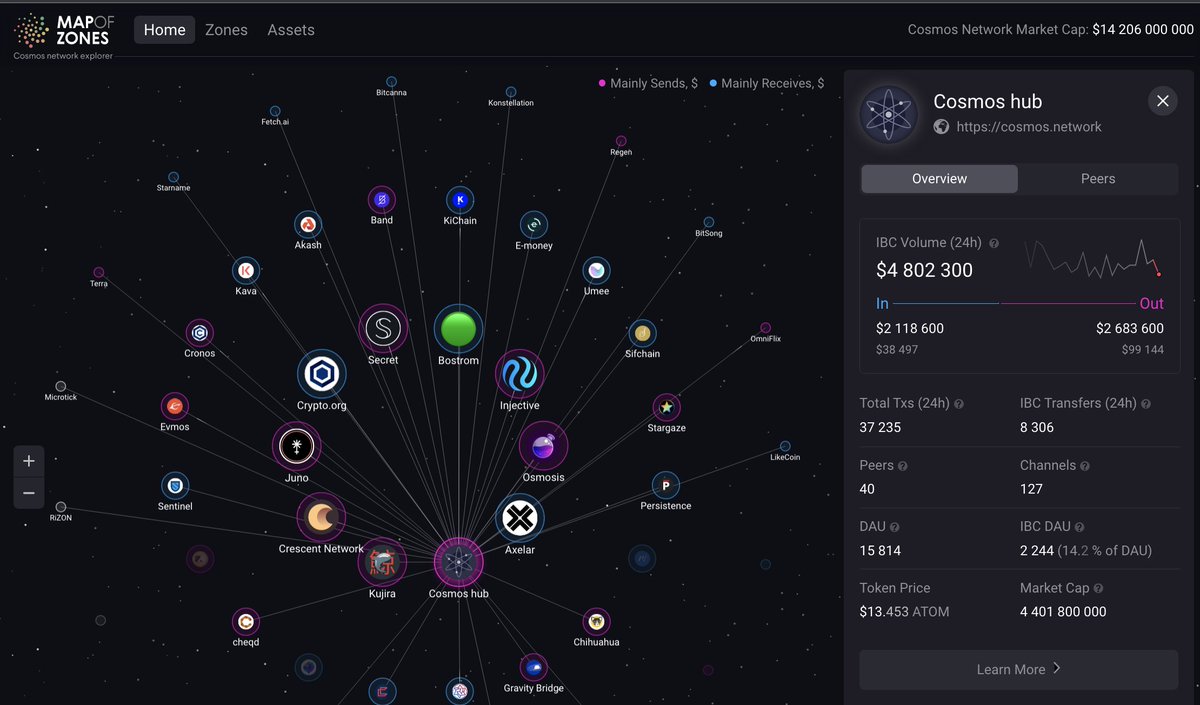
Task: Click the Peers stat info icon
Action: tap(903, 466)
